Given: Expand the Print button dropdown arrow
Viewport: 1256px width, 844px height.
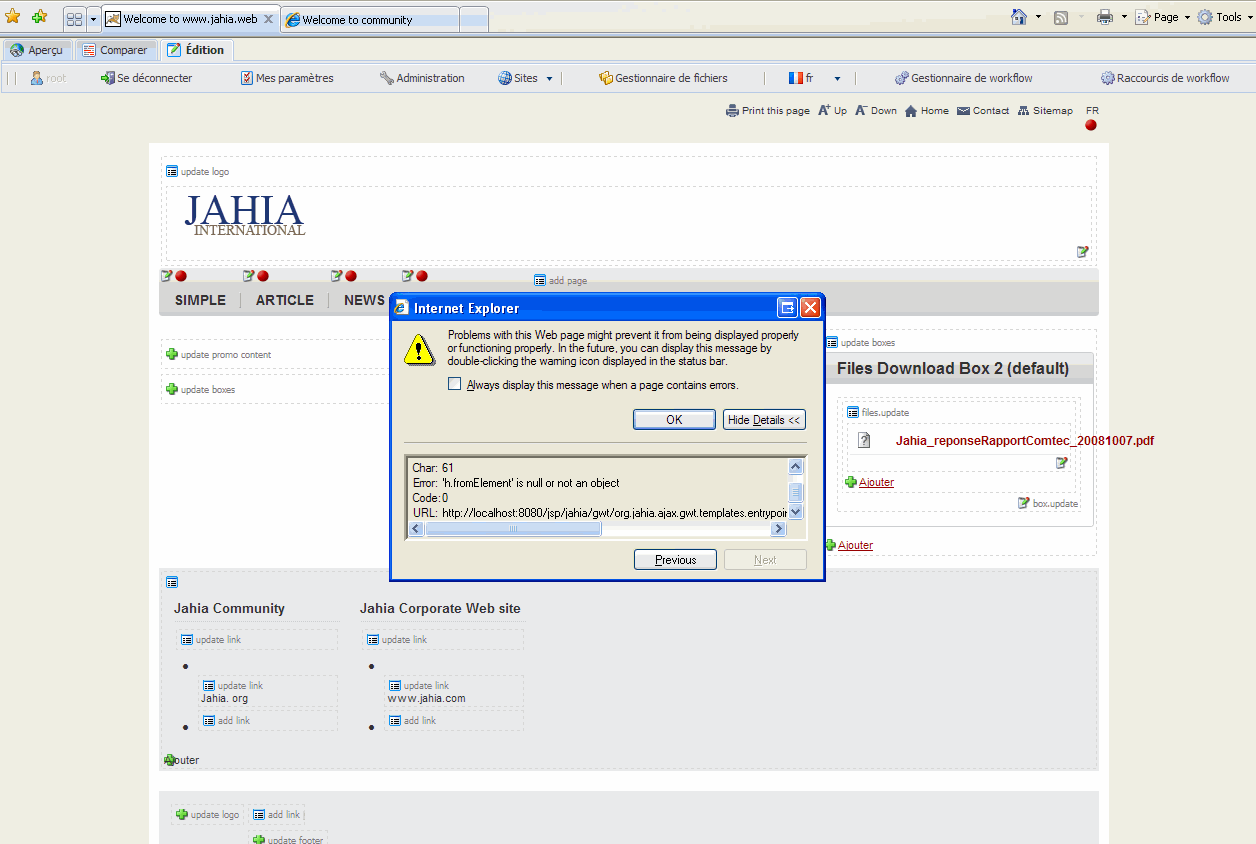Looking at the screenshot, I should [x=1124, y=17].
